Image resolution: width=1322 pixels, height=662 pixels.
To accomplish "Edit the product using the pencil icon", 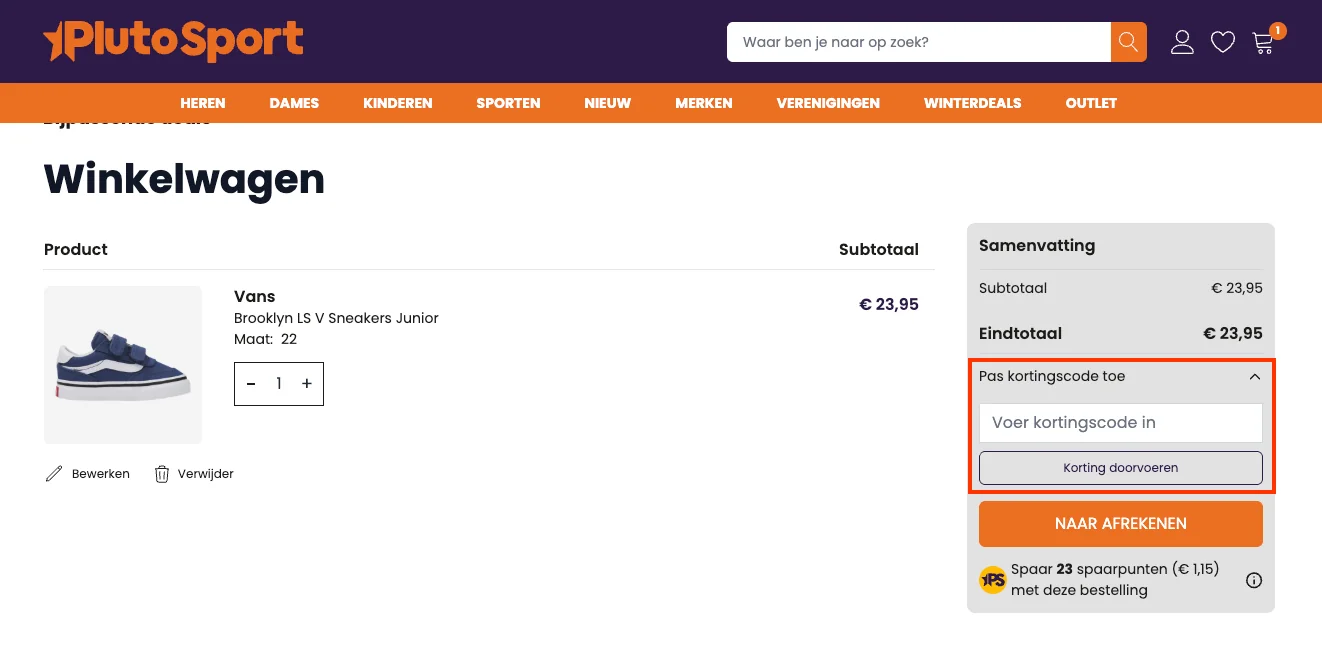I will pos(55,473).
